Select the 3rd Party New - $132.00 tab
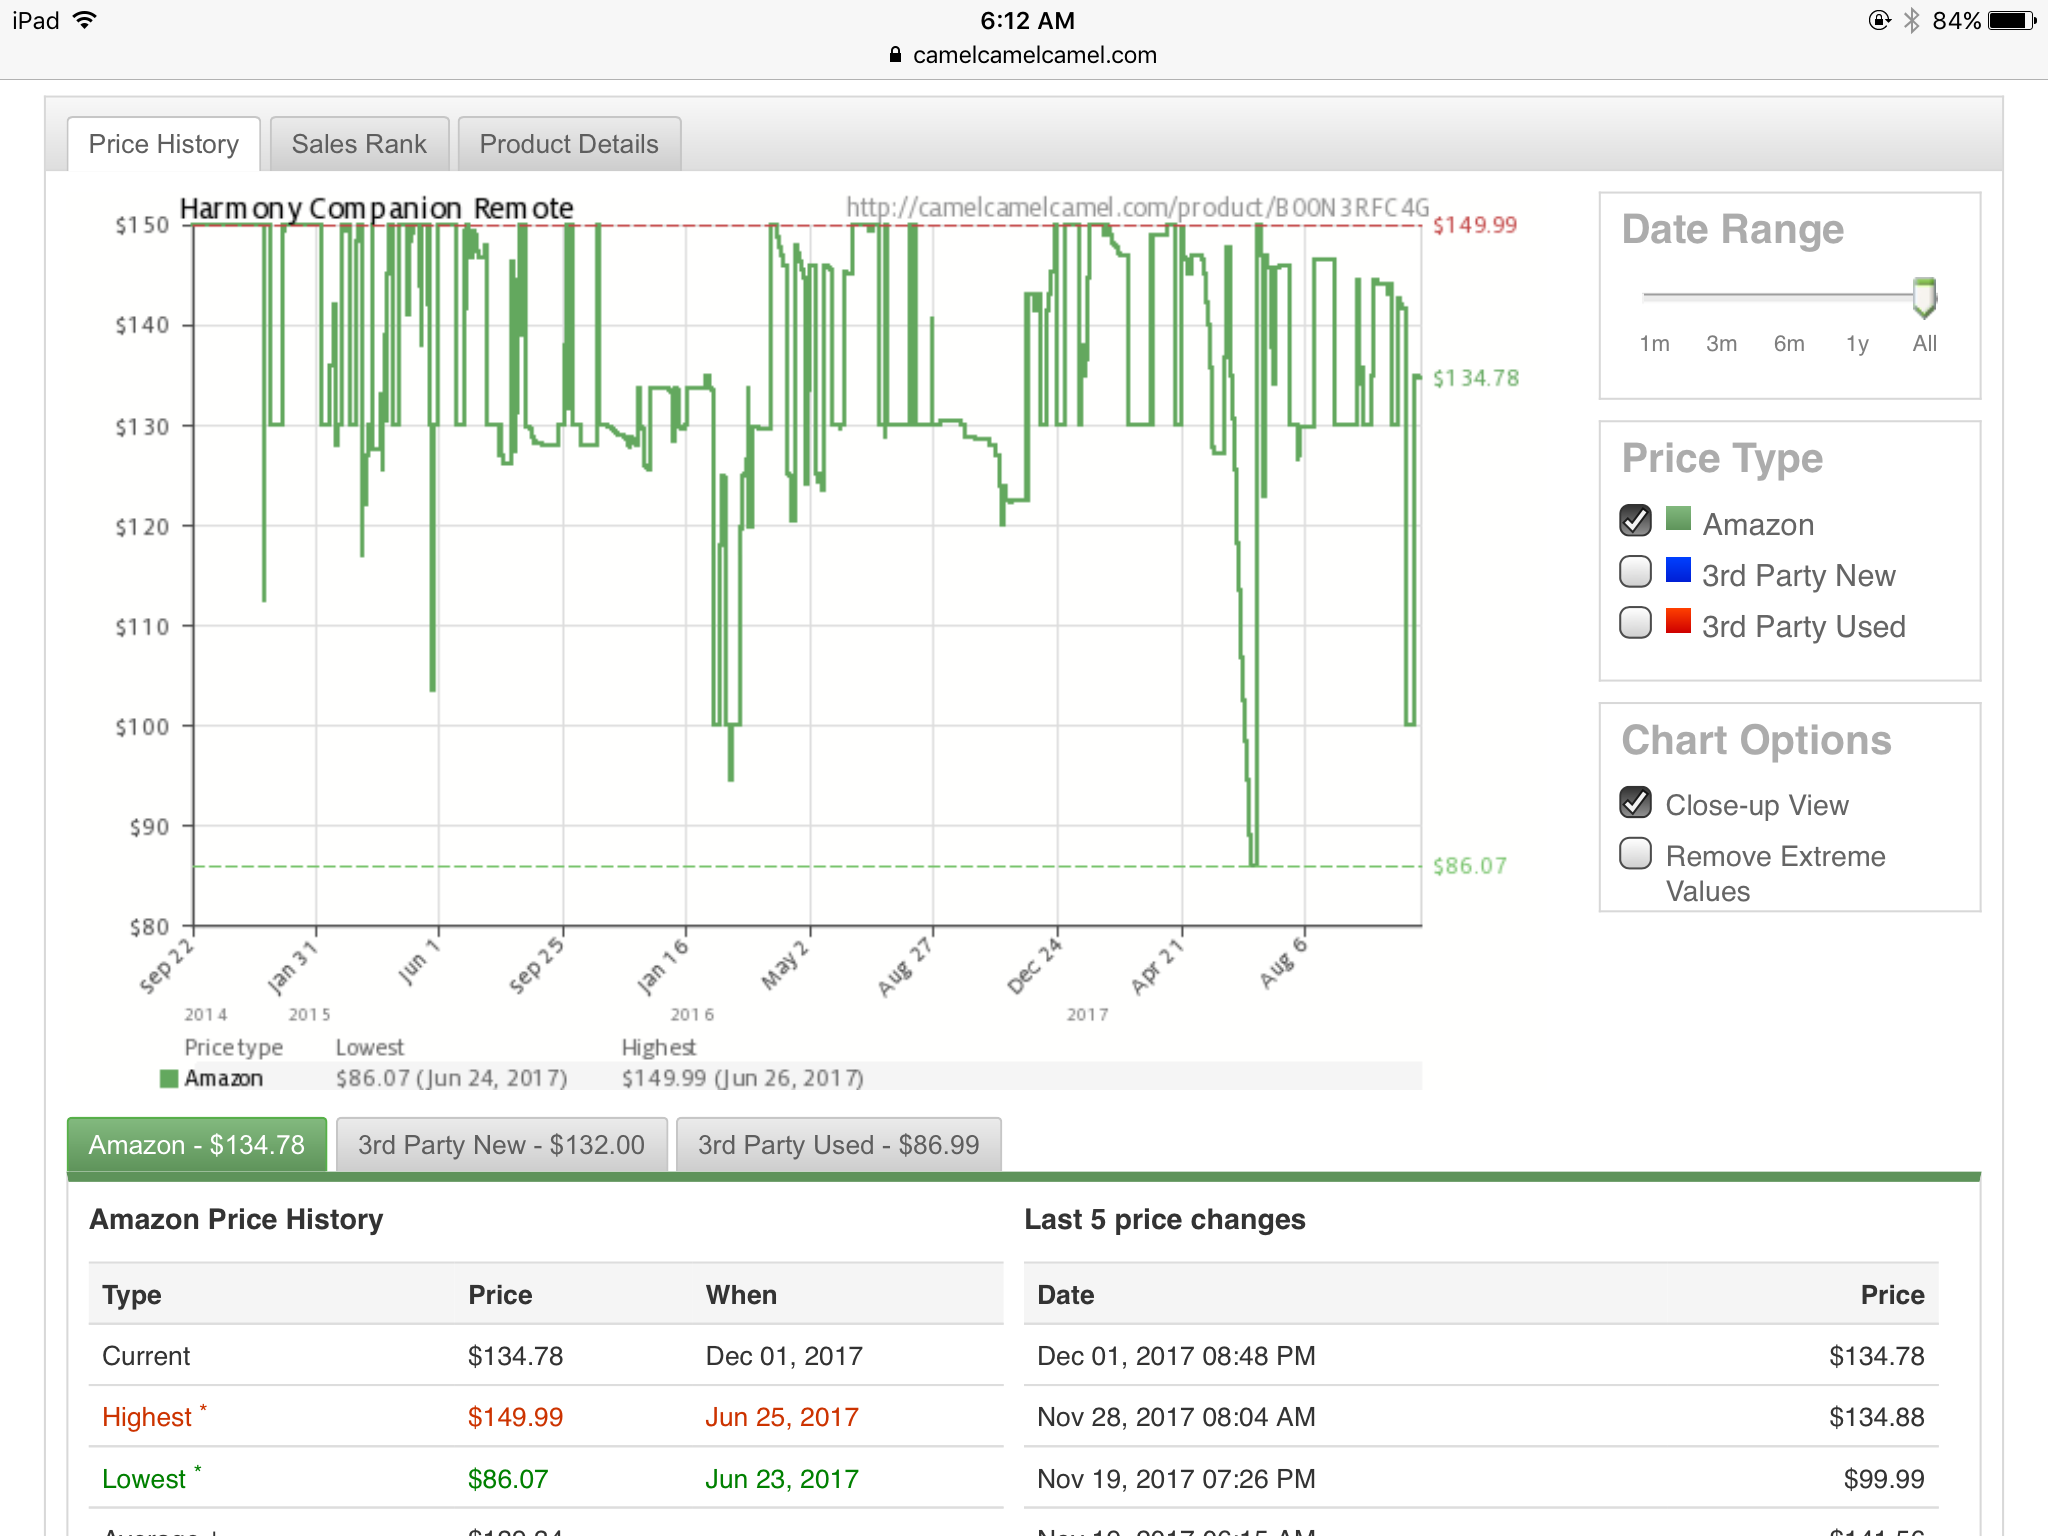 coord(501,1144)
